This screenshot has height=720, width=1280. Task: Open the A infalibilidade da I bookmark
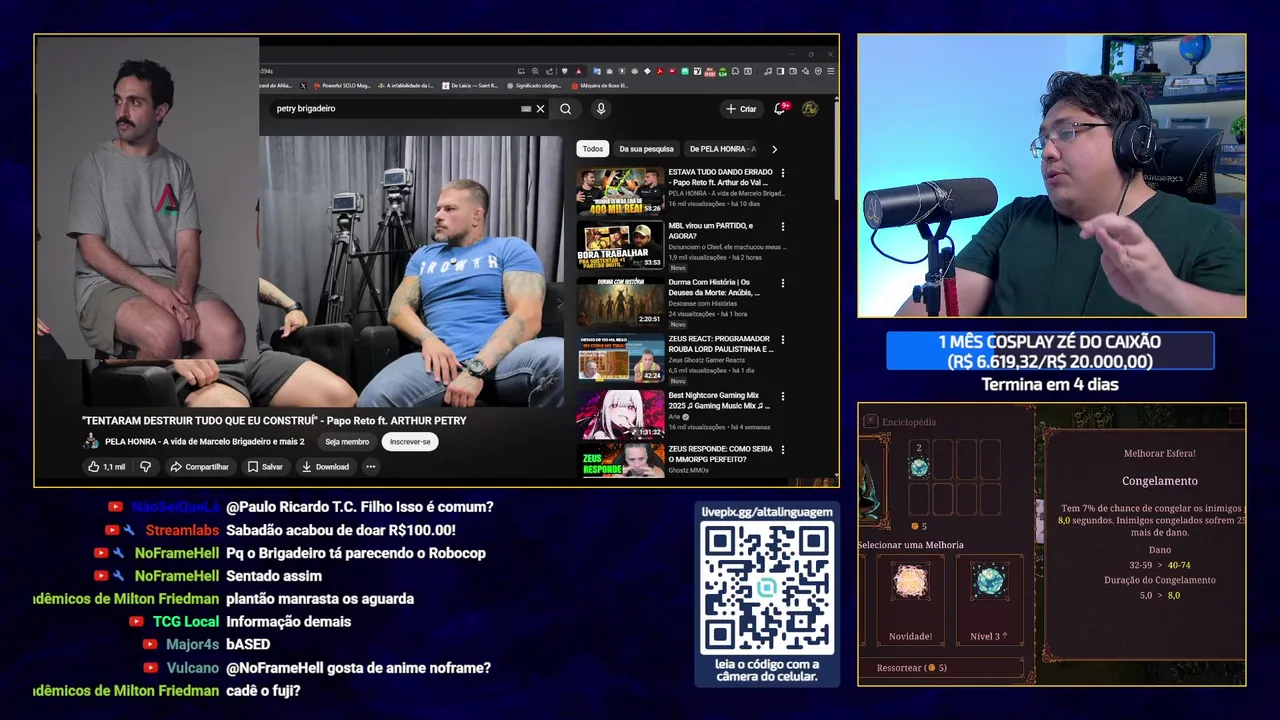click(x=404, y=86)
